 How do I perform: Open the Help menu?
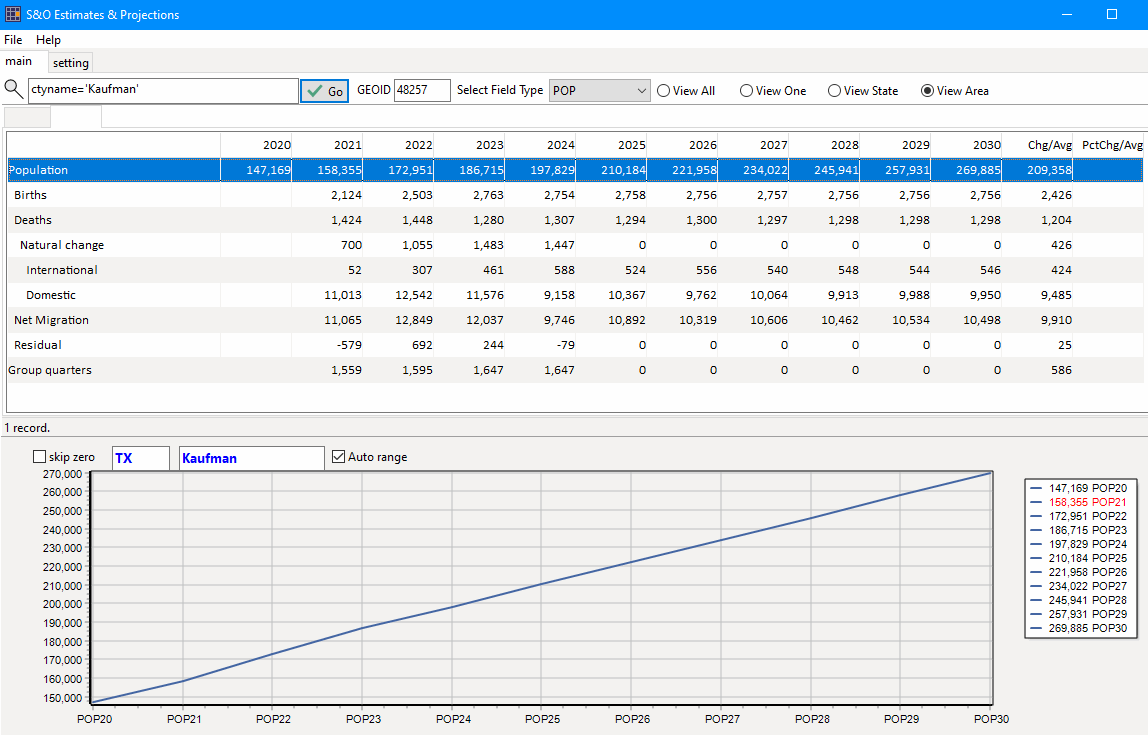tap(48, 40)
